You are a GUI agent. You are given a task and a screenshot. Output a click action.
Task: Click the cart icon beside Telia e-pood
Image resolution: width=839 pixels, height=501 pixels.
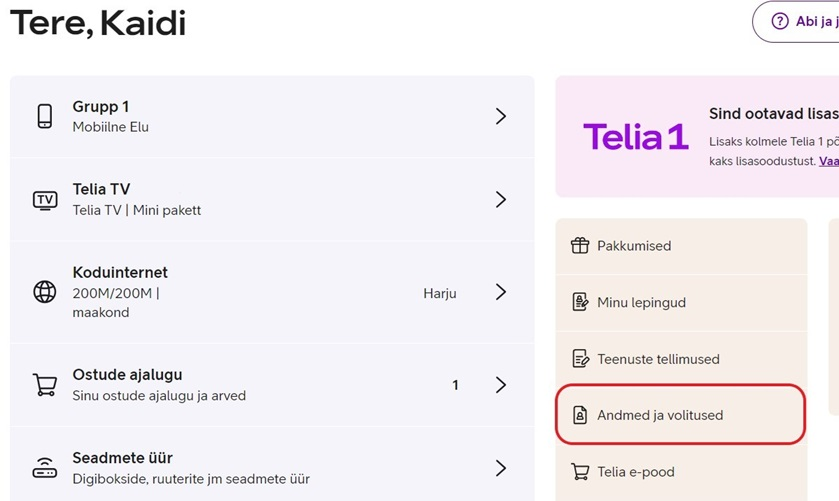coord(580,472)
